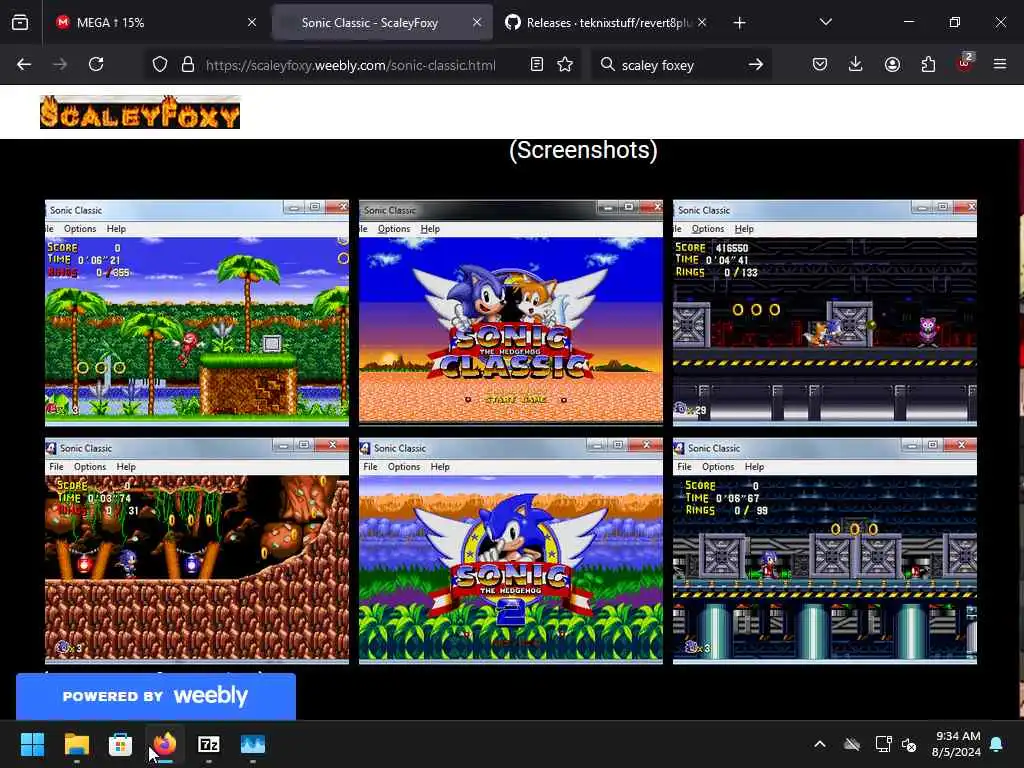Open the screenshot with score 416550

click(825, 313)
